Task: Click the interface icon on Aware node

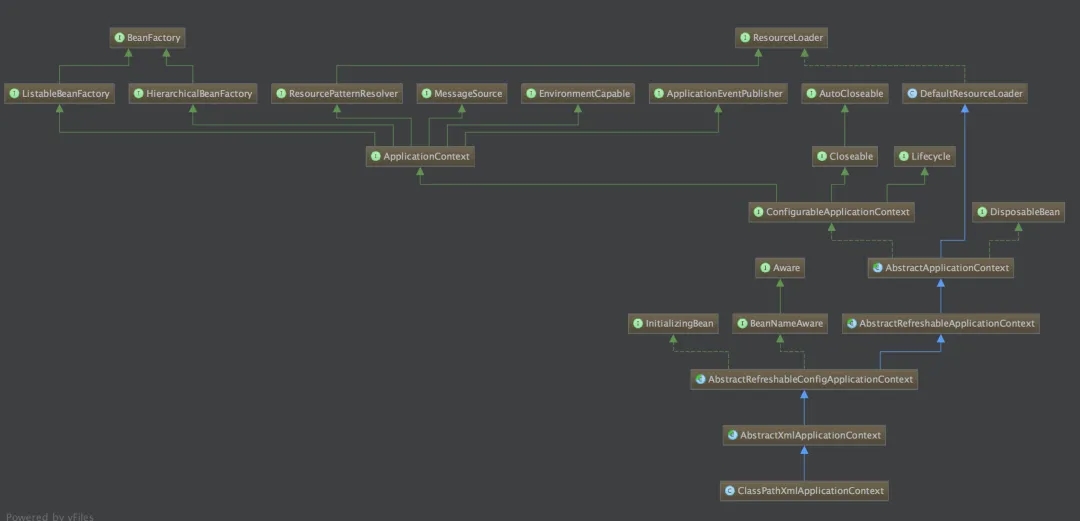Action: pyautogui.click(x=765, y=268)
